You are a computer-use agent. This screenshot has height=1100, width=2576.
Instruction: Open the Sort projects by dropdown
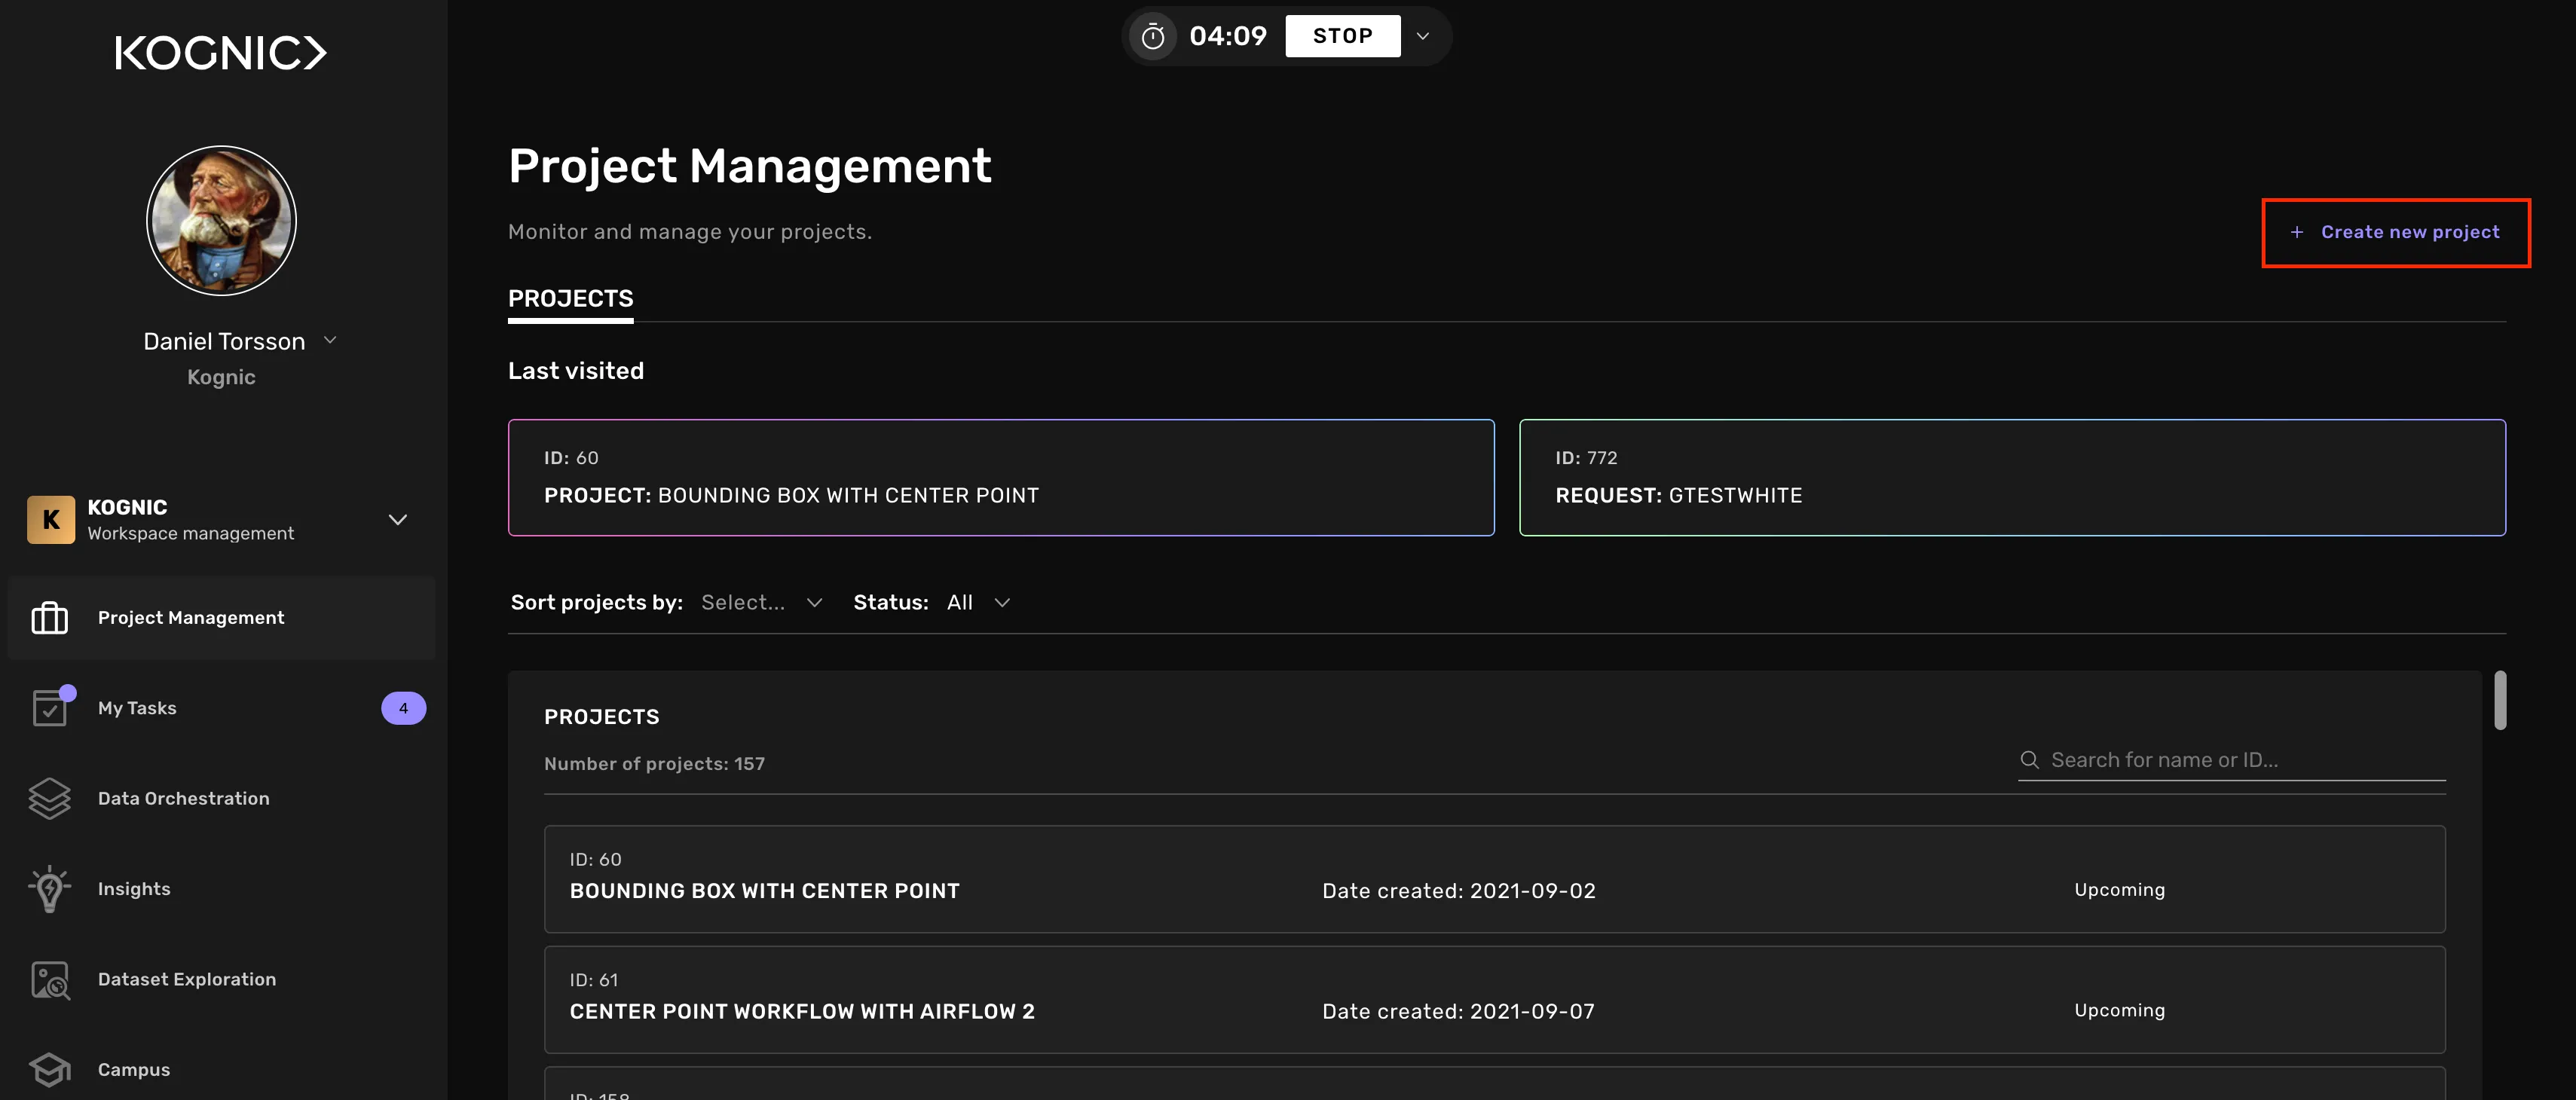point(762,602)
